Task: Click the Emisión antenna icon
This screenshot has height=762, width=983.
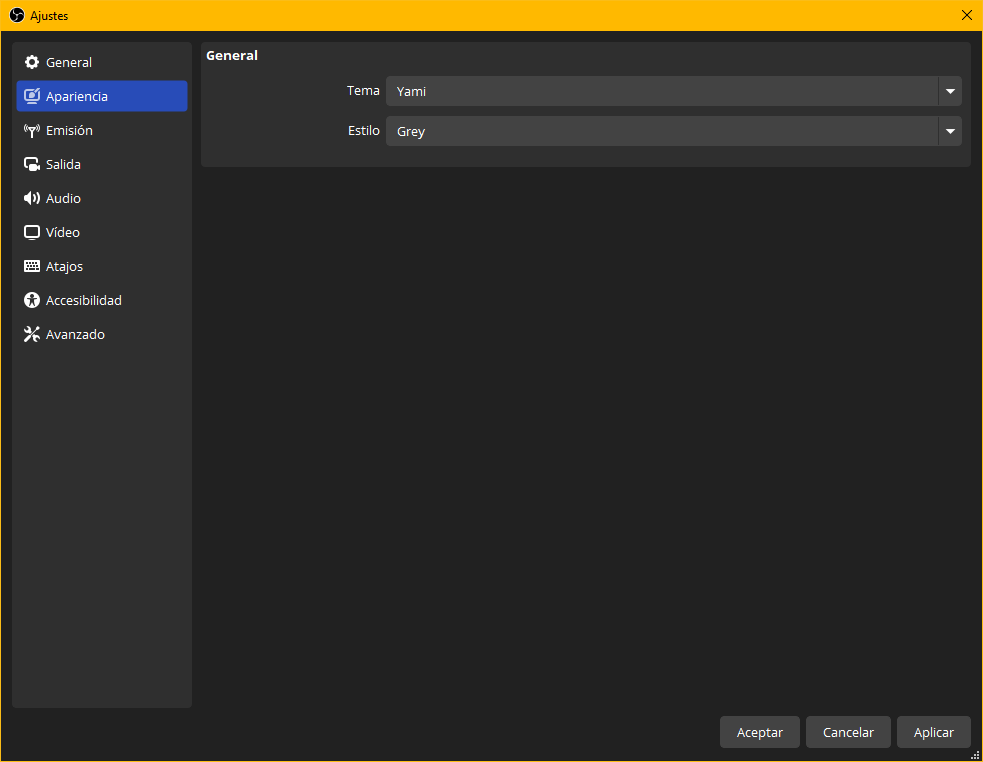Action: (31, 130)
